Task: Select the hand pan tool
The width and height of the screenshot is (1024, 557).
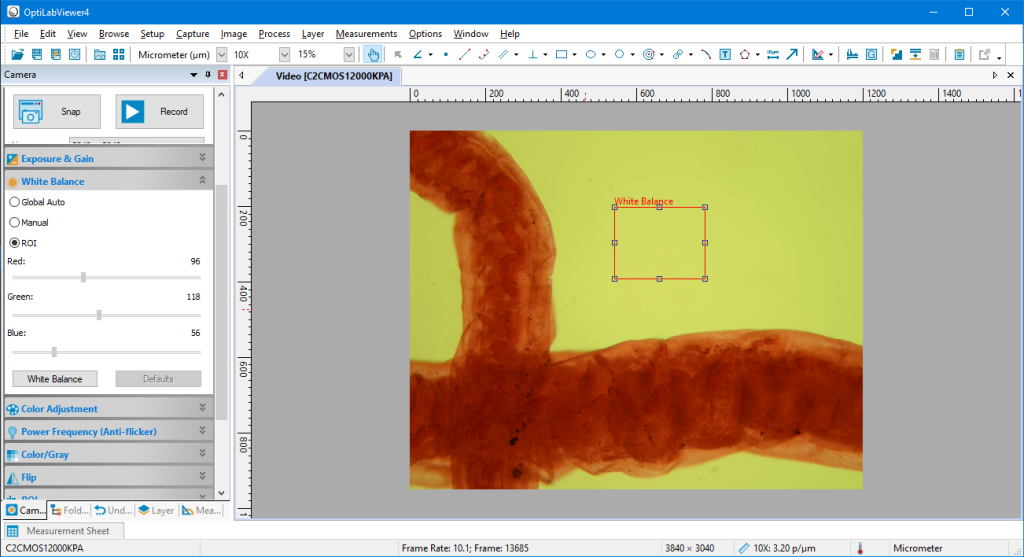Action: click(373, 54)
